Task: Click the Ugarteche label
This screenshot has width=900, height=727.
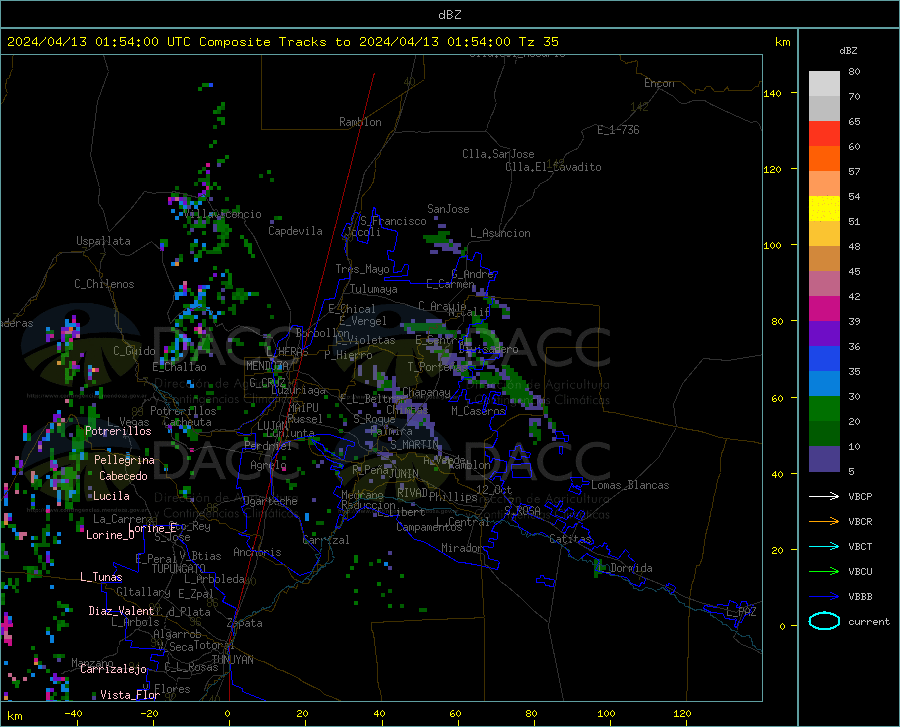Action: (270, 501)
